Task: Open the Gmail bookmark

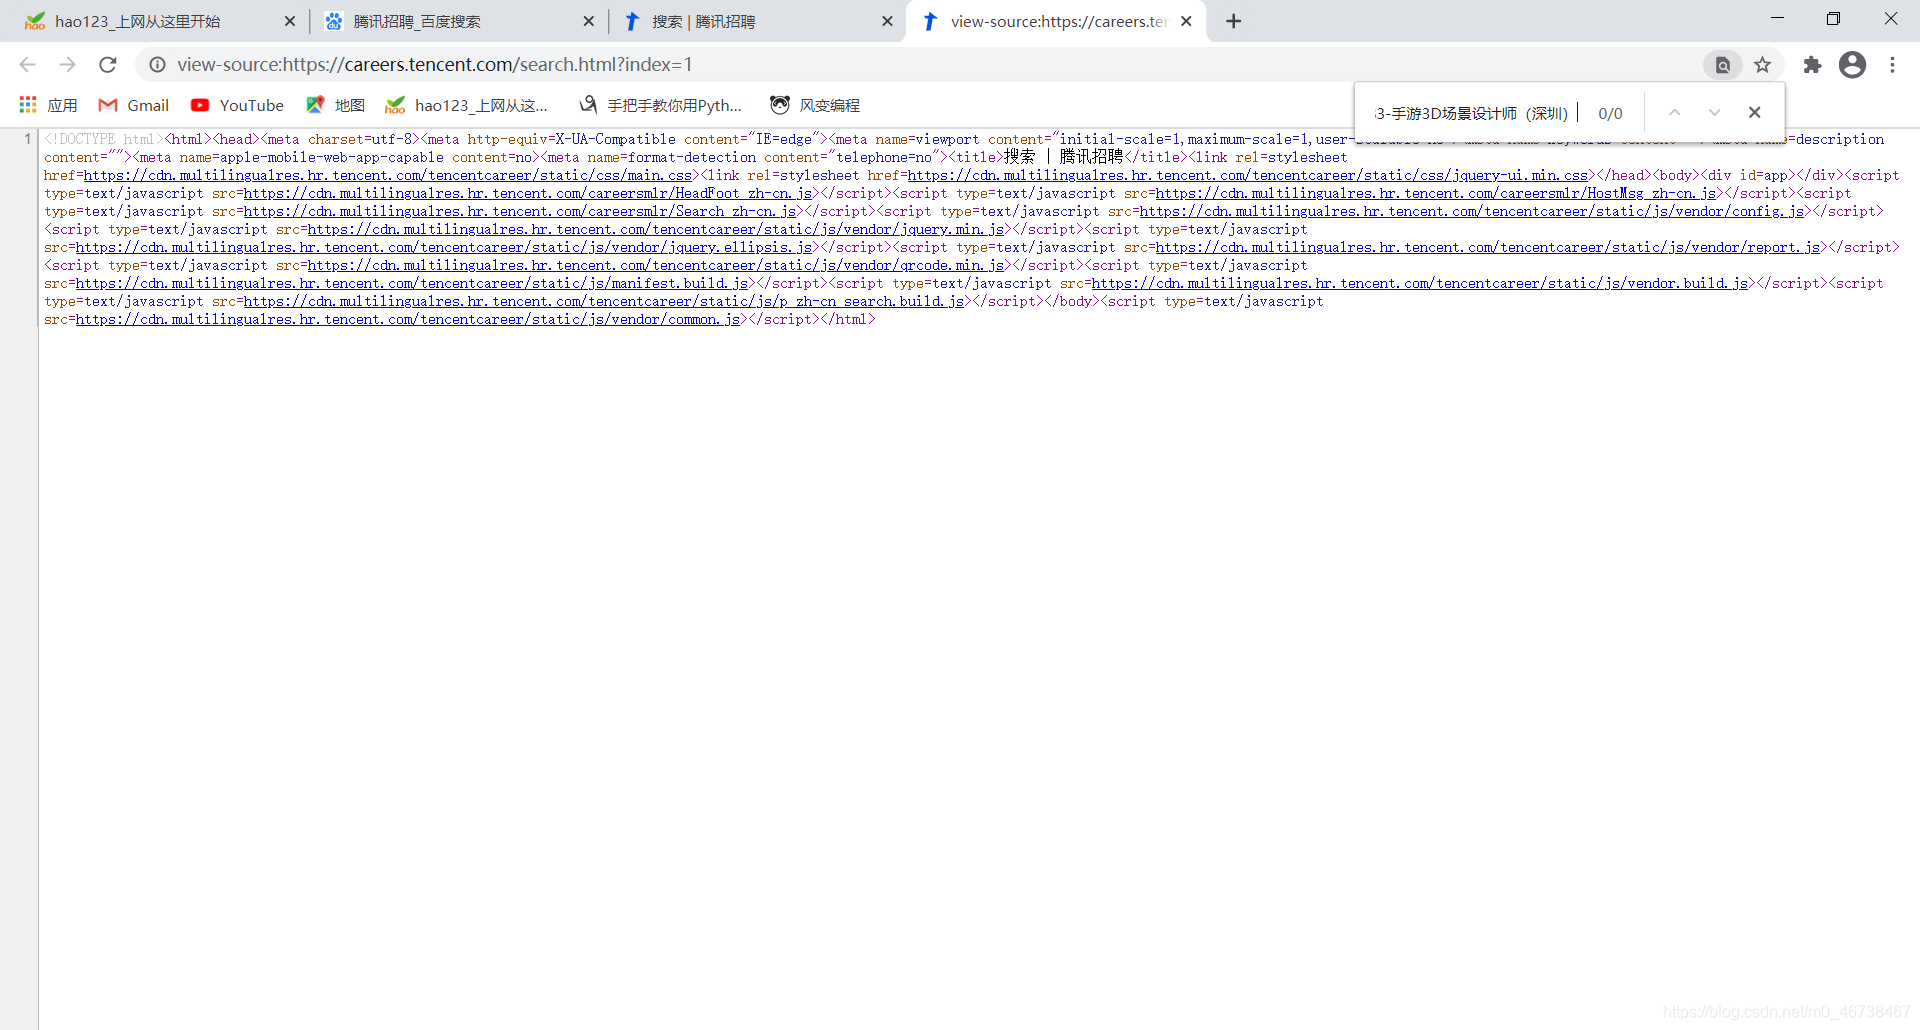Action: point(133,105)
